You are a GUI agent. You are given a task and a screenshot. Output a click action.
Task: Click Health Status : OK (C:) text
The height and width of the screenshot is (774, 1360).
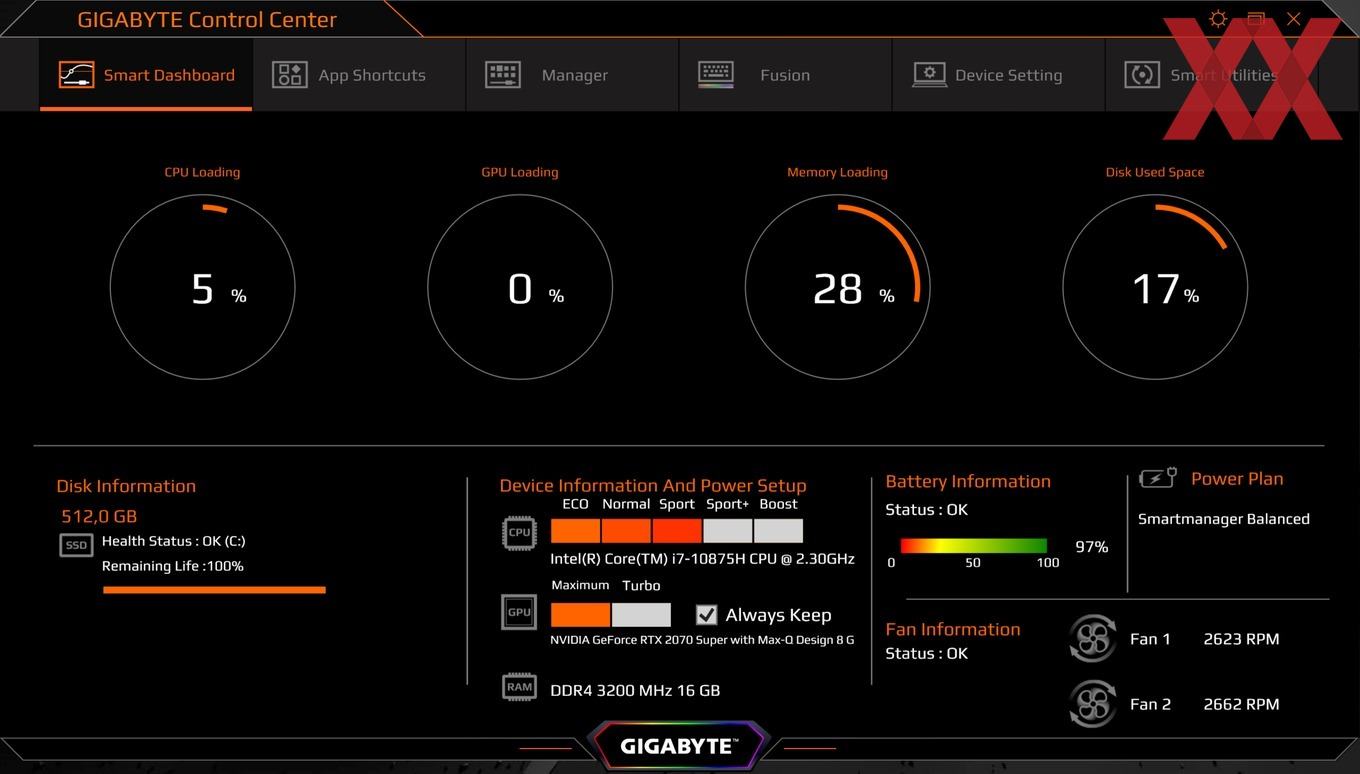tap(173, 541)
